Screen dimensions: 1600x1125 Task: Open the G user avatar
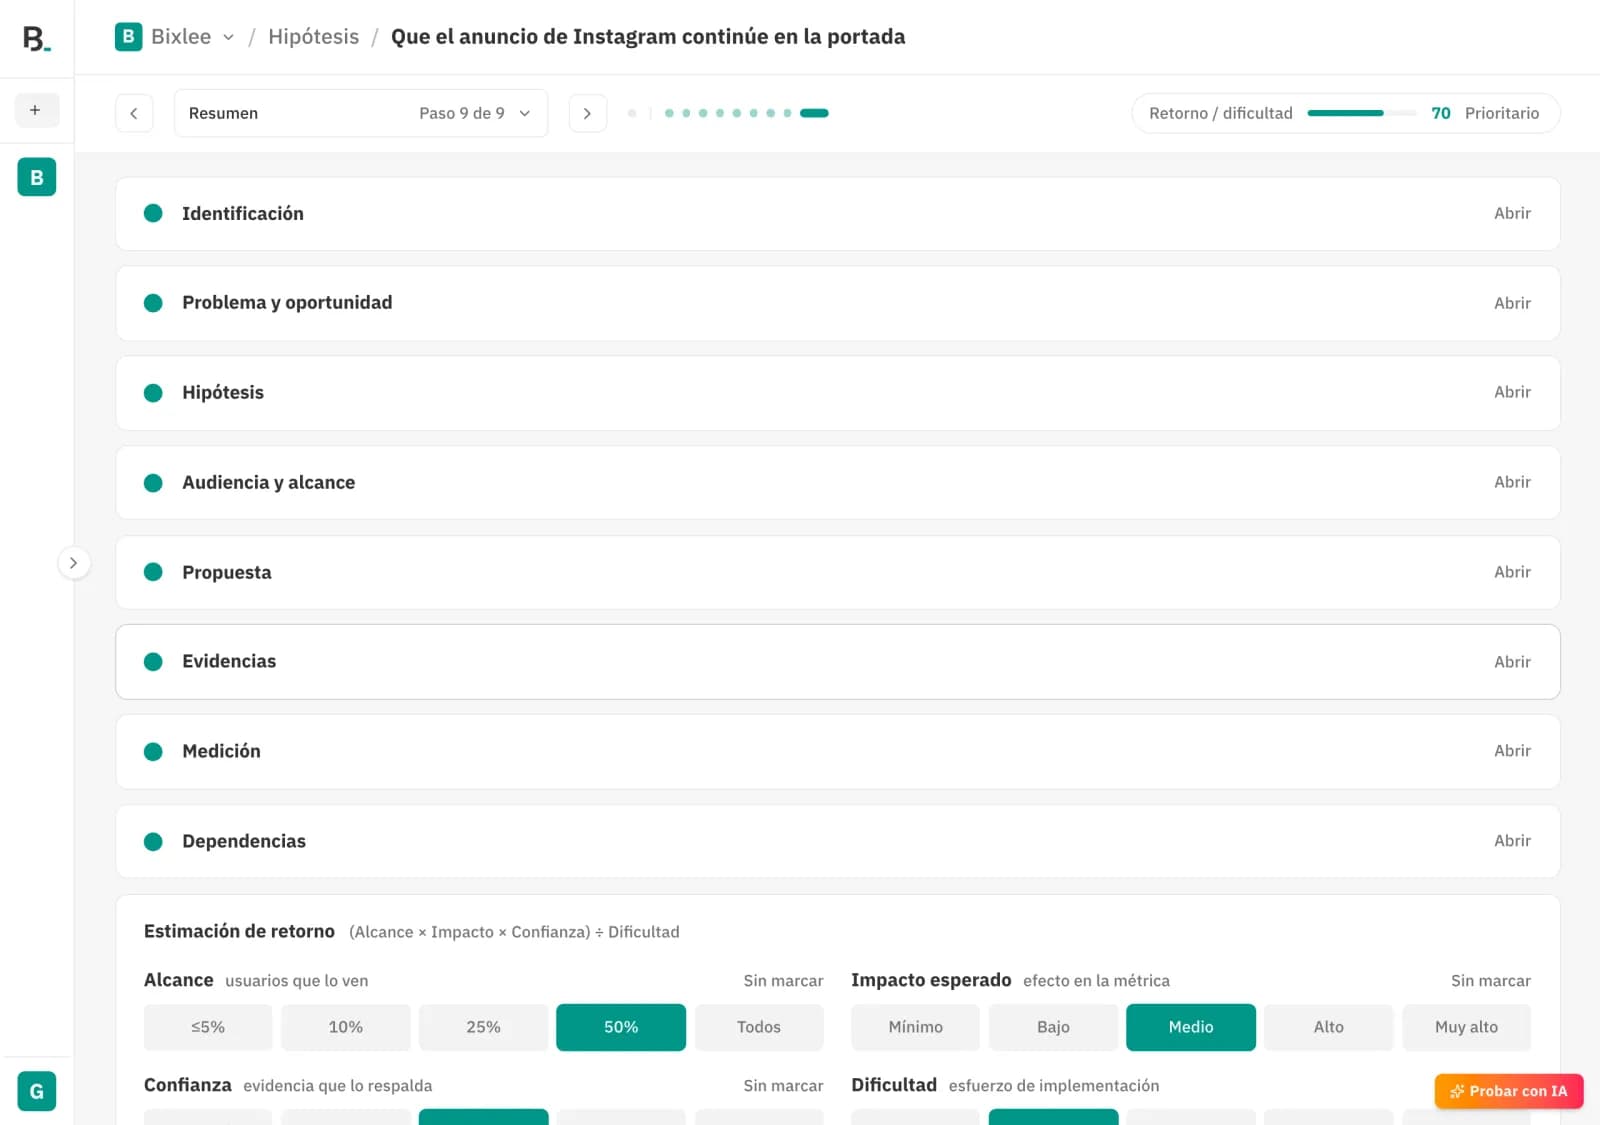37,1091
